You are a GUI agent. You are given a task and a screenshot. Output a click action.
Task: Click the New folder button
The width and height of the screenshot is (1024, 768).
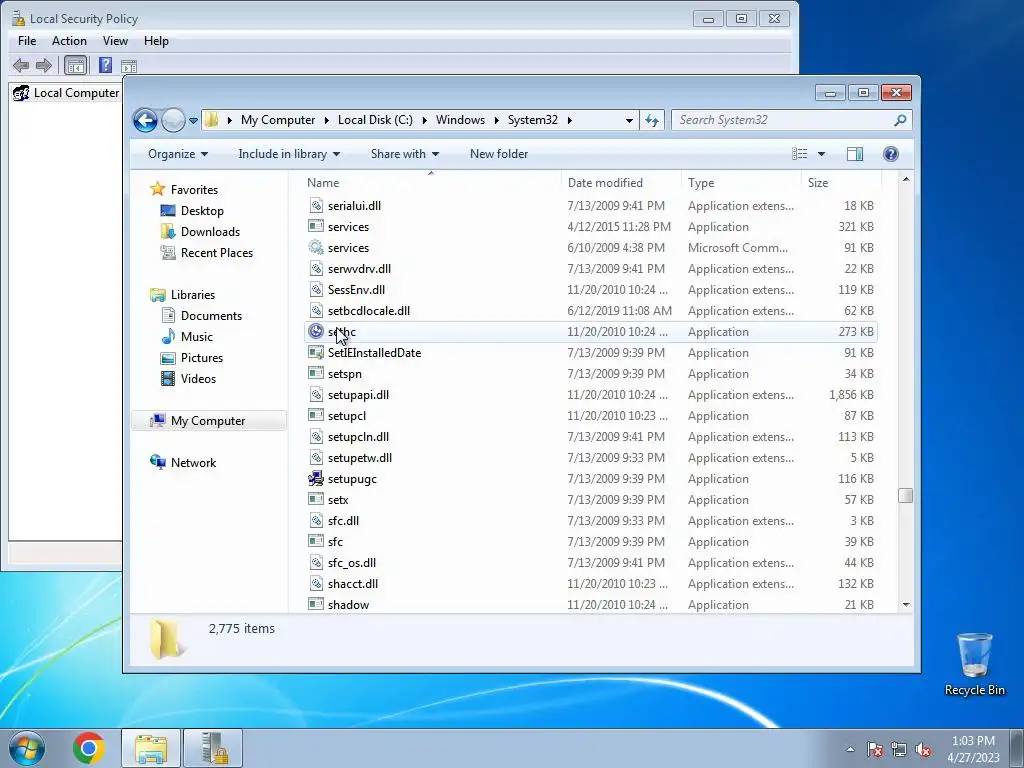click(x=499, y=154)
